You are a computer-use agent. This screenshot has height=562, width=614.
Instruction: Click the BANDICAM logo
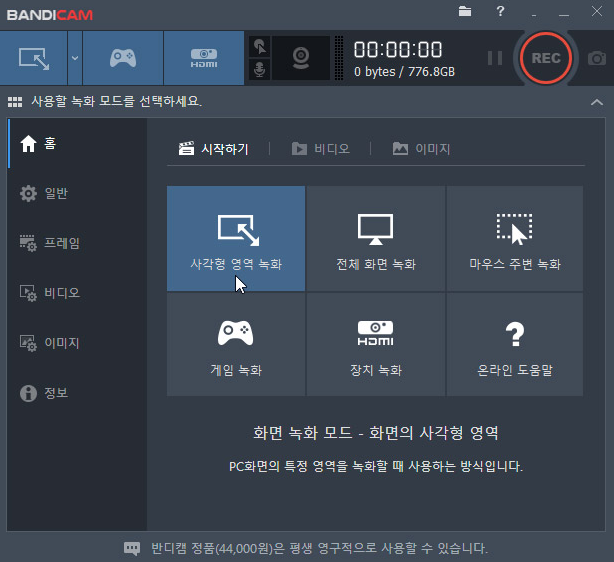pyautogui.click(x=50, y=15)
